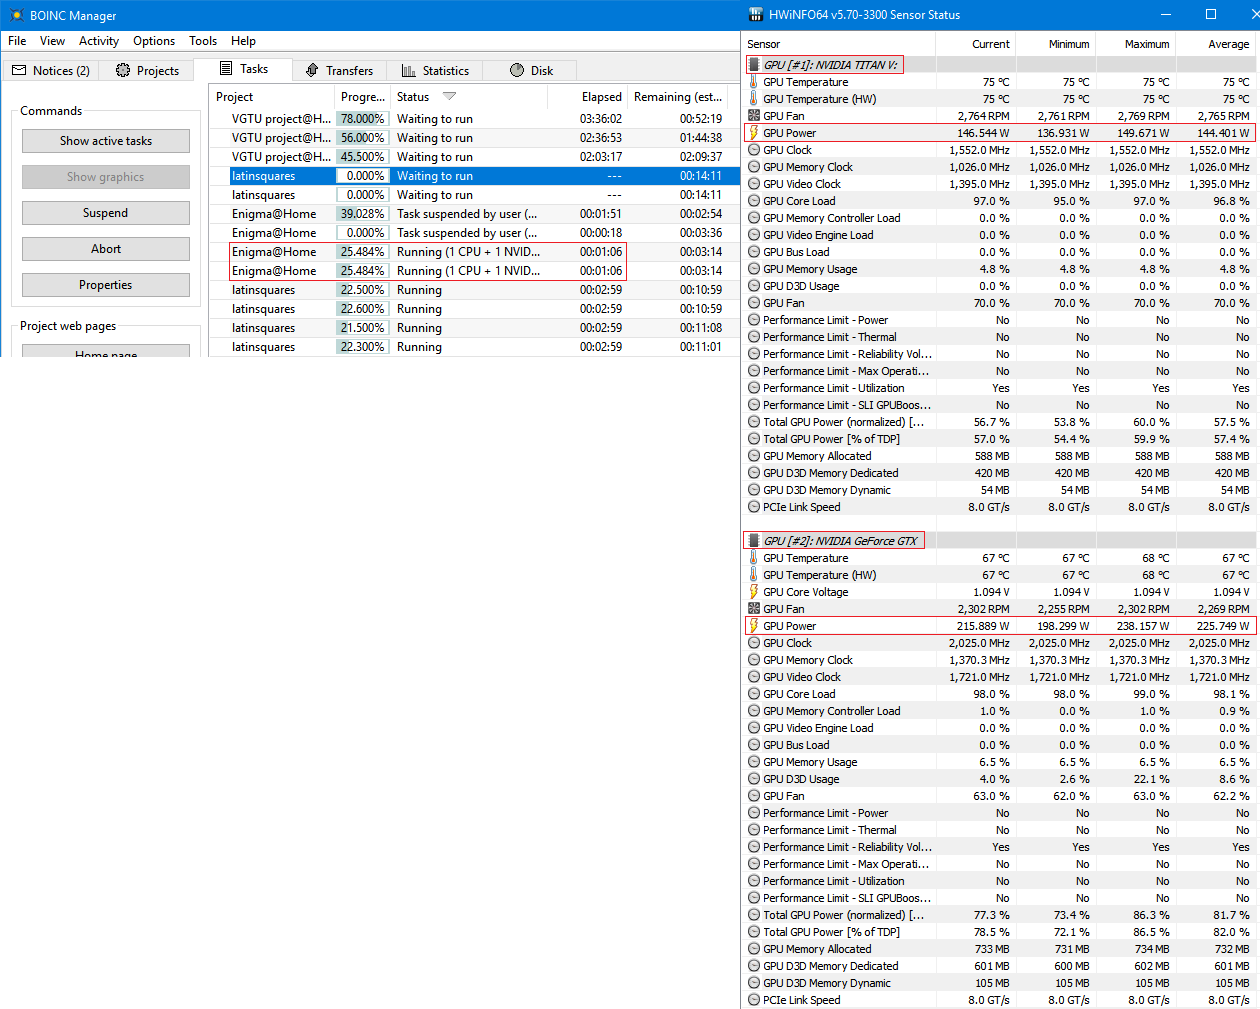Click the Progress column header

tap(362, 97)
